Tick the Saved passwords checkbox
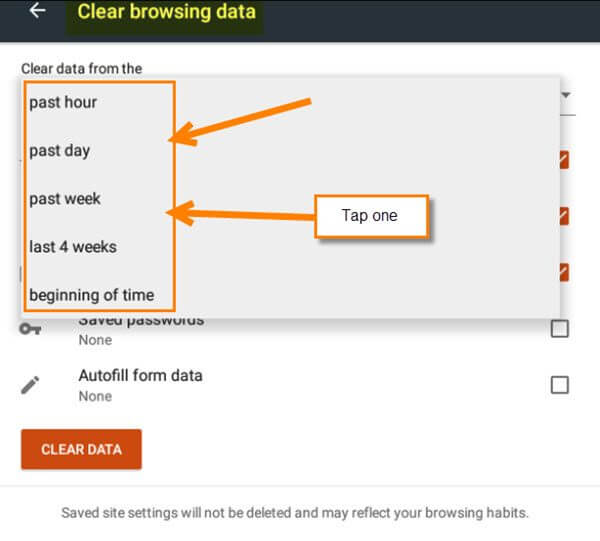The width and height of the screenshot is (600, 541). click(x=559, y=329)
